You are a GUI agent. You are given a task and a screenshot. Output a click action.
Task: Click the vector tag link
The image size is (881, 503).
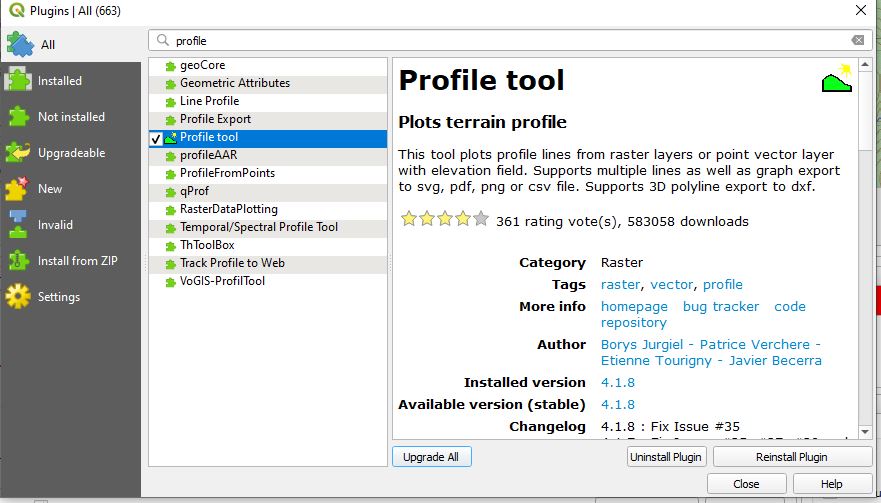pyautogui.click(x=671, y=284)
